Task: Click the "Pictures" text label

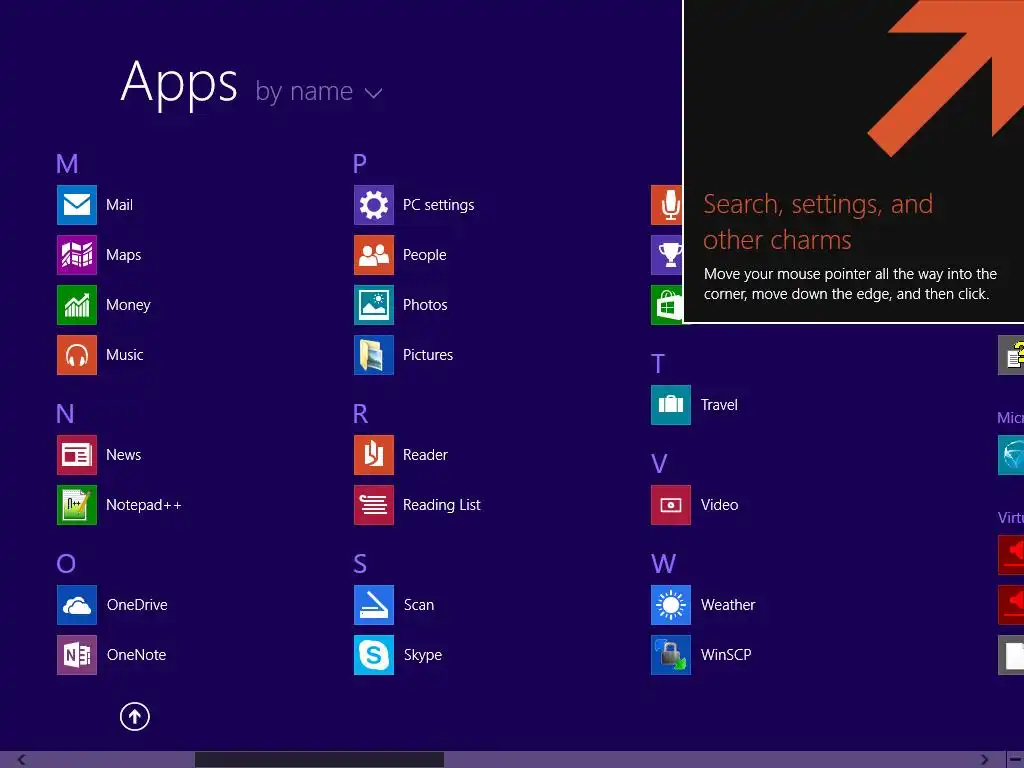Action: click(x=428, y=355)
